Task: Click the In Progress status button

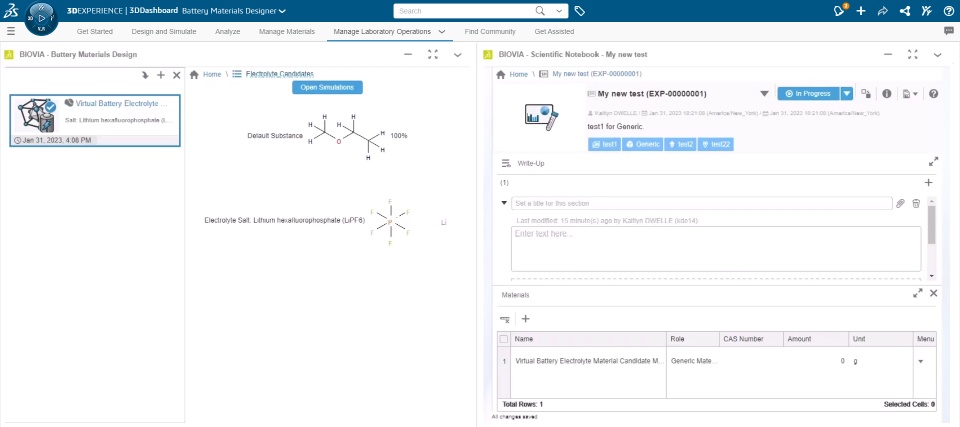Action: (809, 94)
